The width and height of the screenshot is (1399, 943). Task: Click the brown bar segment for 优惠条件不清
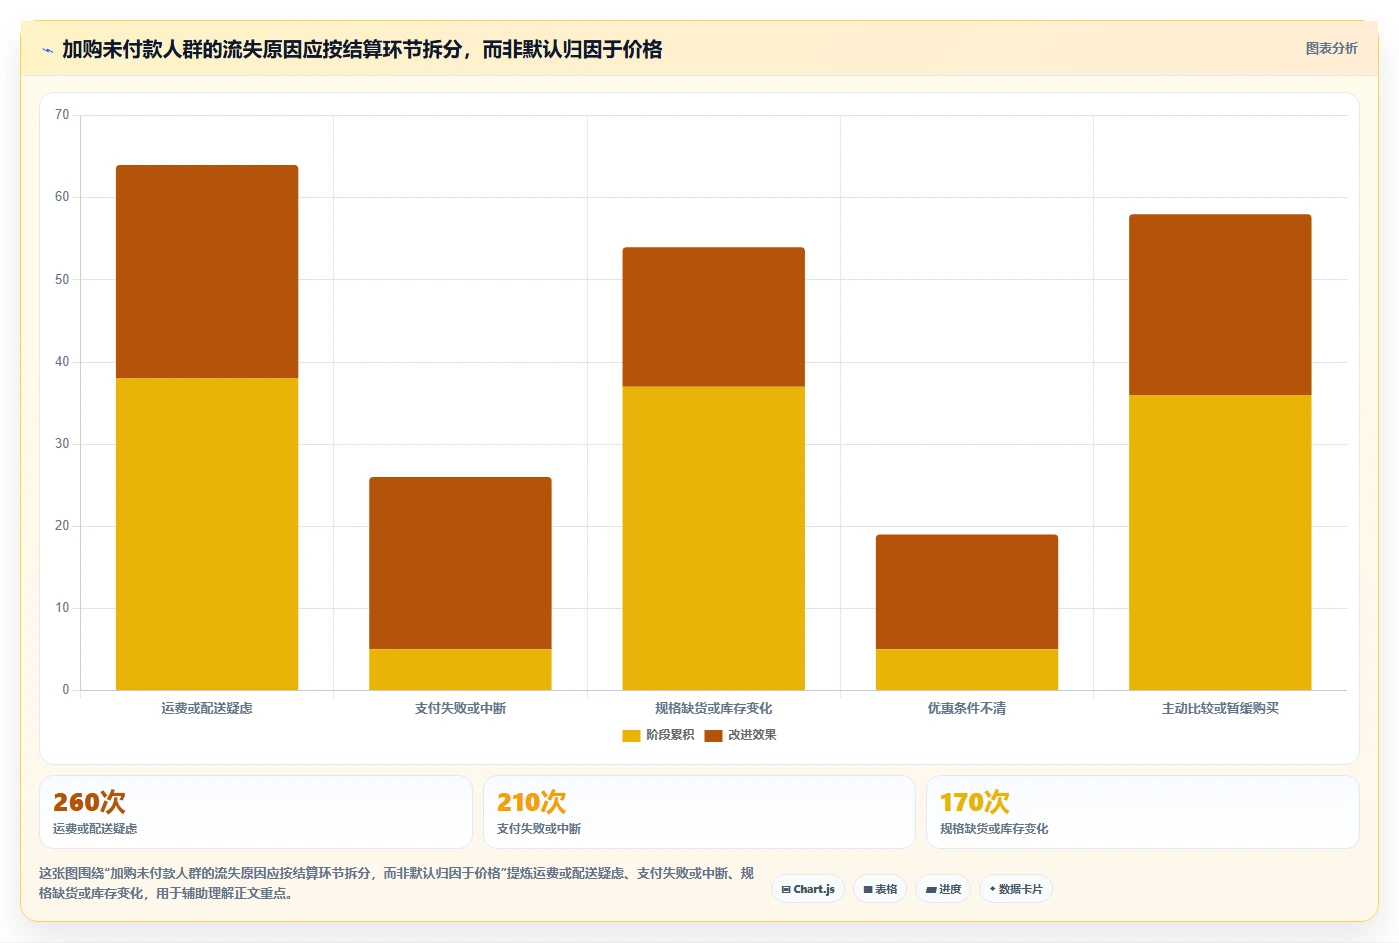pyautogui.click(x=967, y=592)
